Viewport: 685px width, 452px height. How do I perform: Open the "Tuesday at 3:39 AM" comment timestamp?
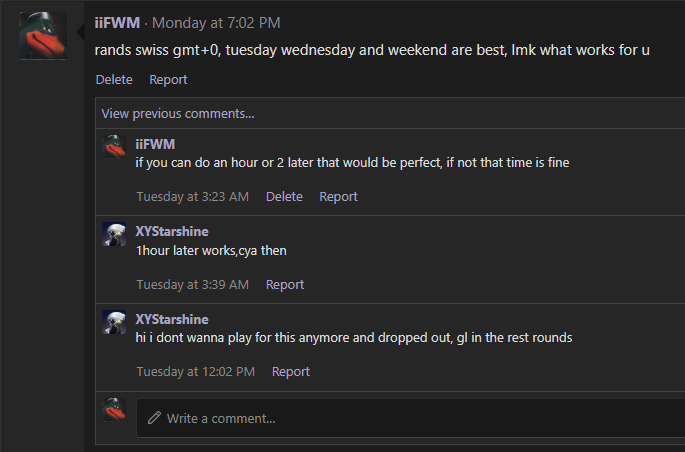point(193,284)
